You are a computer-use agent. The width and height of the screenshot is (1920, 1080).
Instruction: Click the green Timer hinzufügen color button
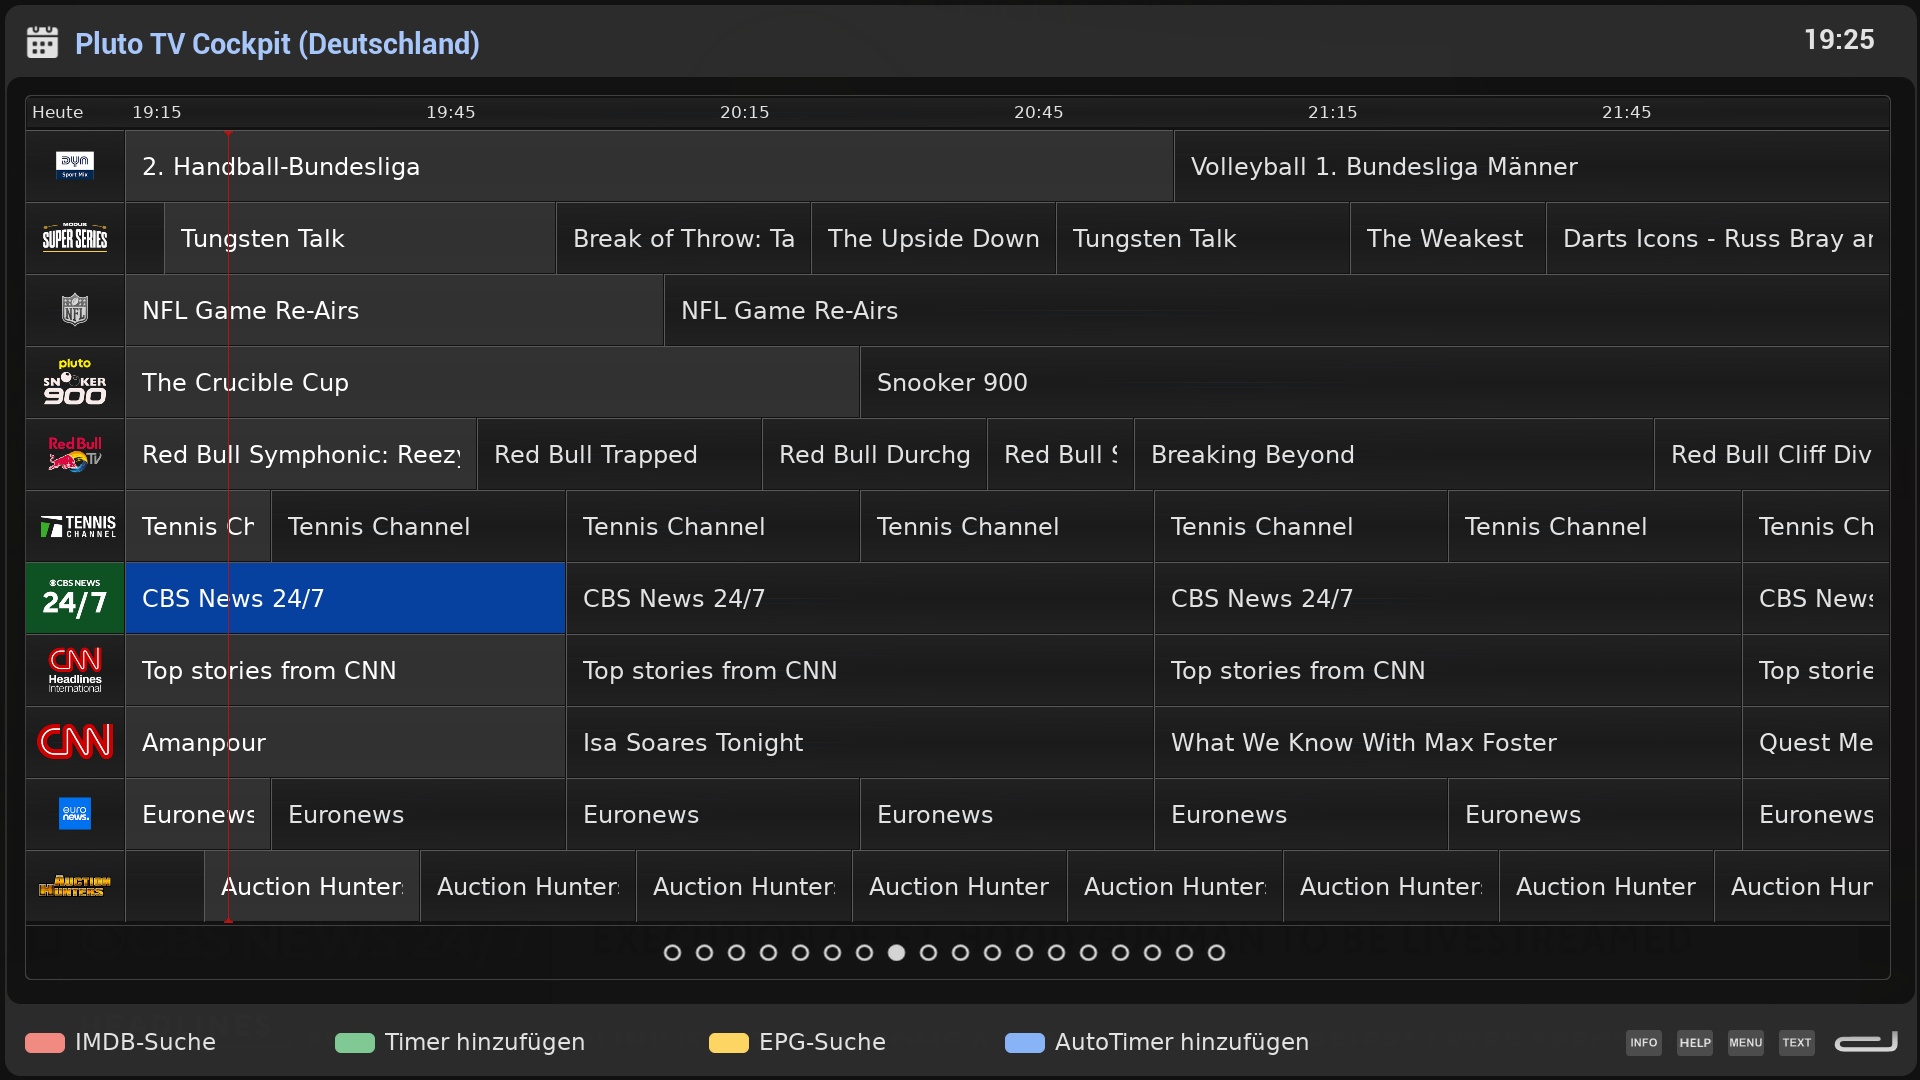tap(355, 1042)
